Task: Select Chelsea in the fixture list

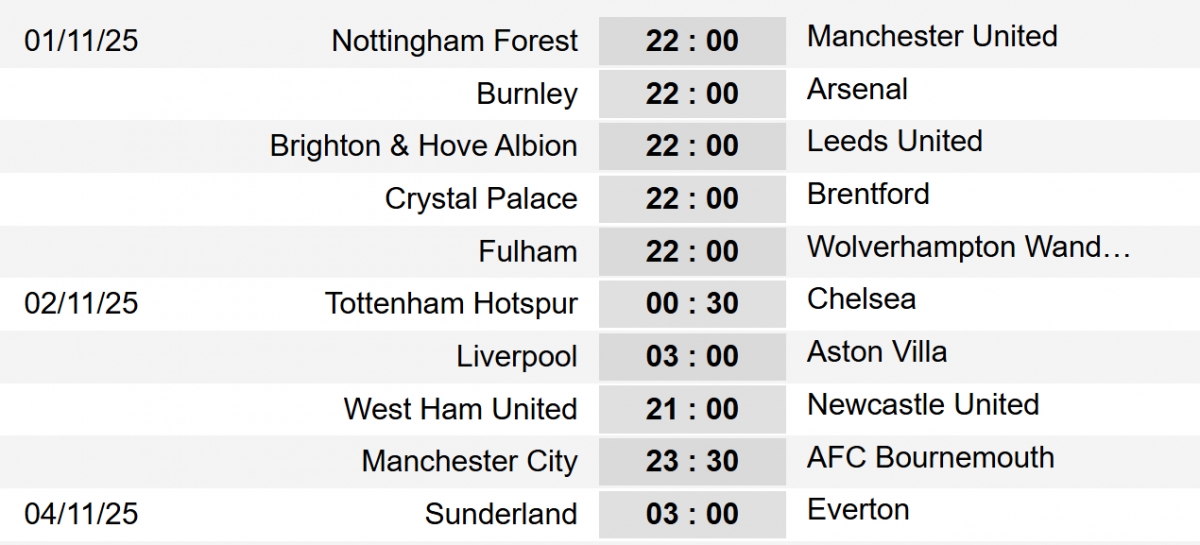Action: (861, 299)
